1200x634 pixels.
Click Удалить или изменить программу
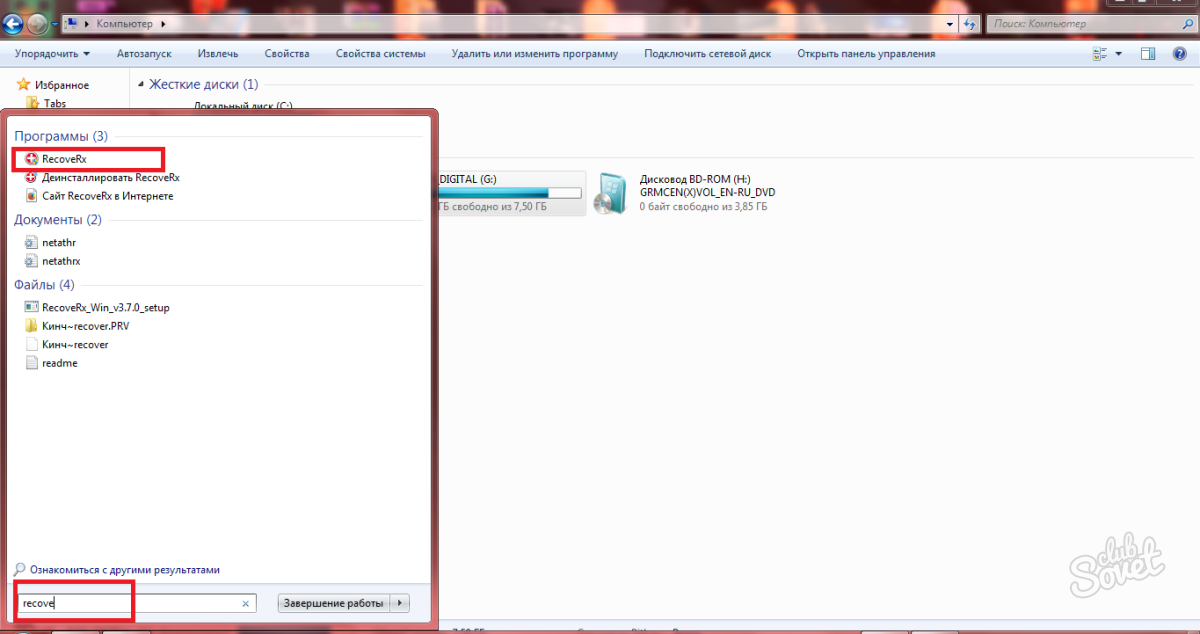pyautogui.click(x=534, y=54)
